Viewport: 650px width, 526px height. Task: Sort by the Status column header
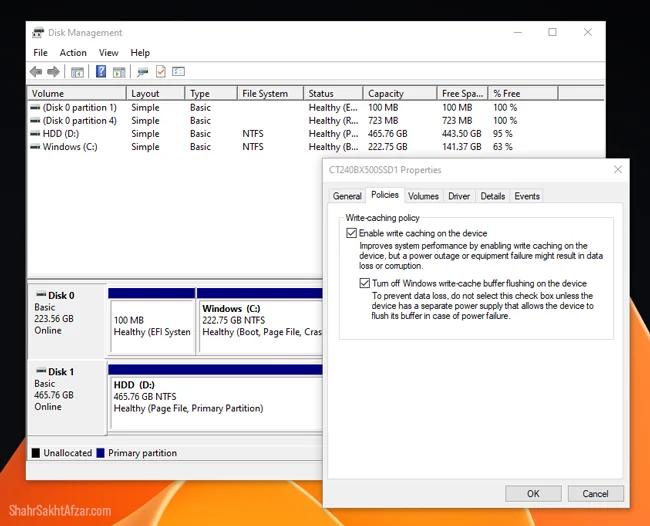(333, 94)
